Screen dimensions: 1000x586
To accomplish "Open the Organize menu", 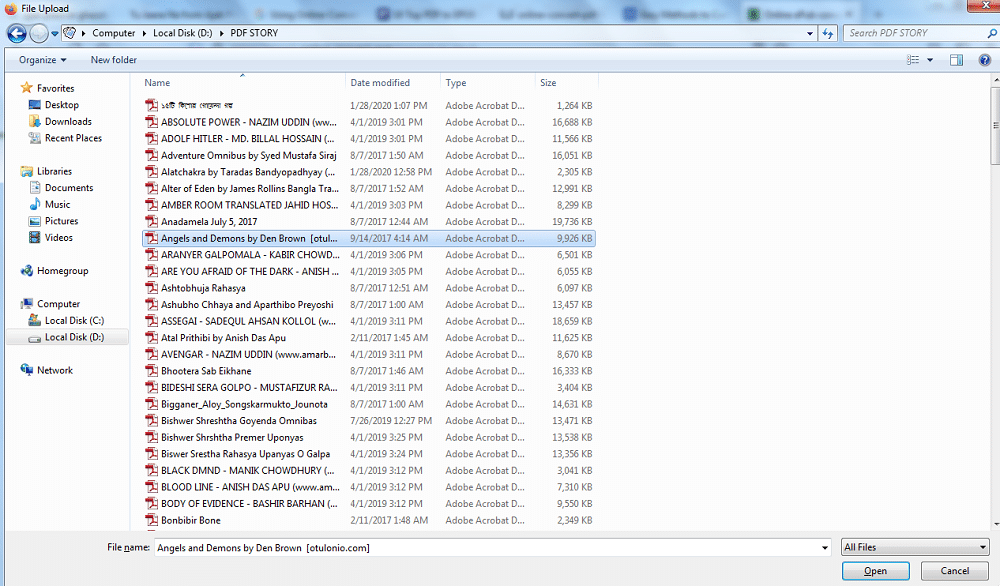I will coord(43,60).
